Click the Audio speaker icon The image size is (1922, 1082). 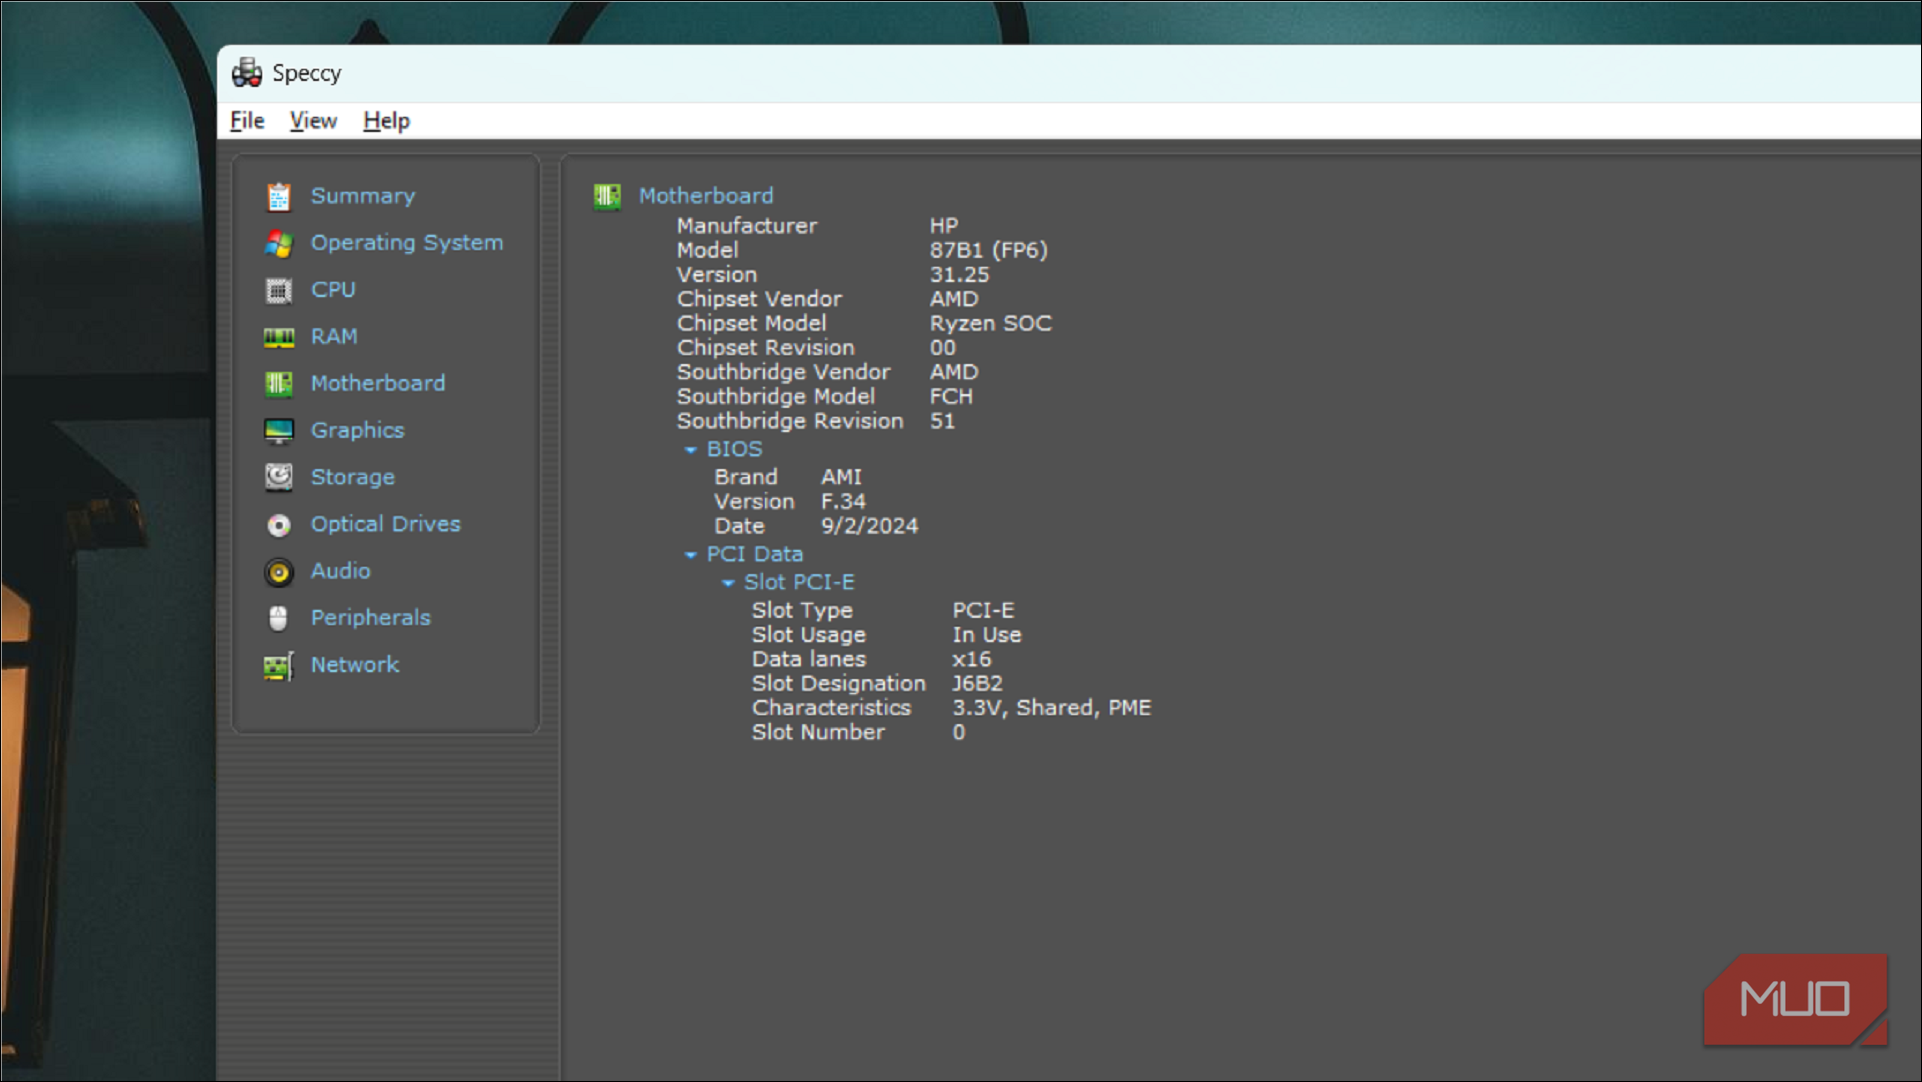279,571
